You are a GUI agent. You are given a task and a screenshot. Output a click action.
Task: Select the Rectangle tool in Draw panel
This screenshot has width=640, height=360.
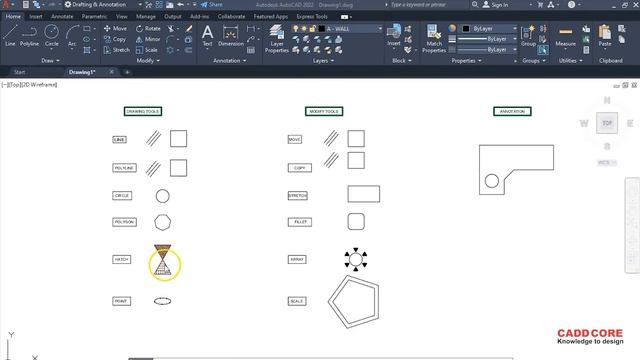[87, 29]
